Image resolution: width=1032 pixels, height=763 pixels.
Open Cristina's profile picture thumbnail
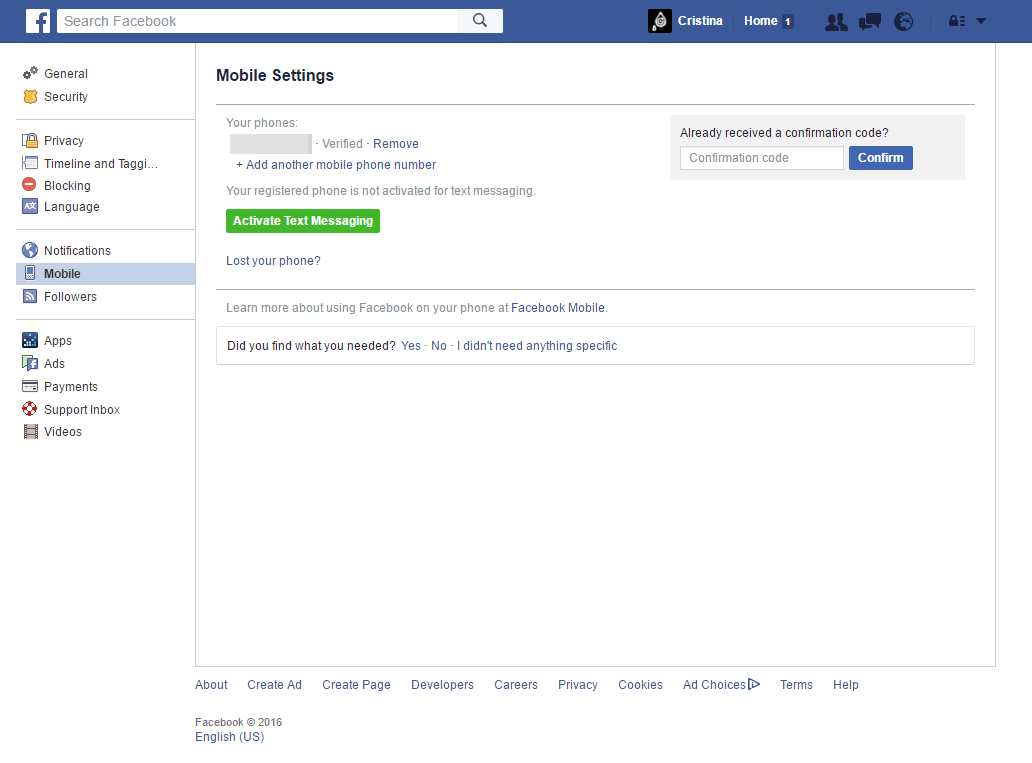659,21
